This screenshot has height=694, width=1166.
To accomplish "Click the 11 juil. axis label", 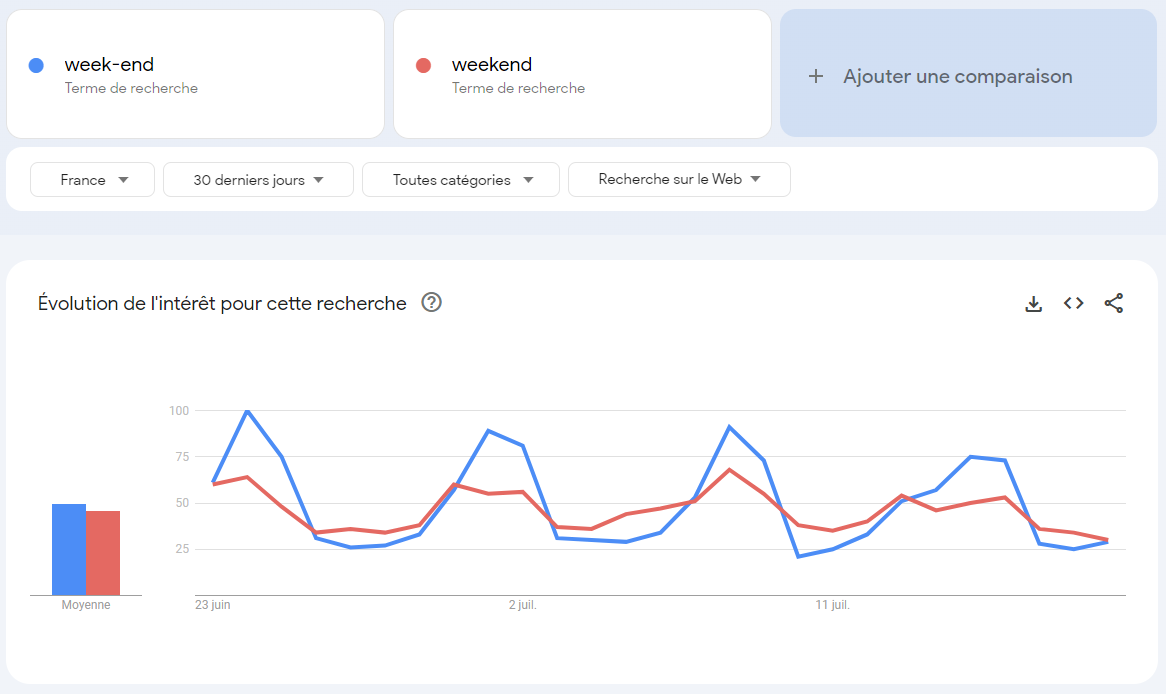I will [x=832, y=605].
